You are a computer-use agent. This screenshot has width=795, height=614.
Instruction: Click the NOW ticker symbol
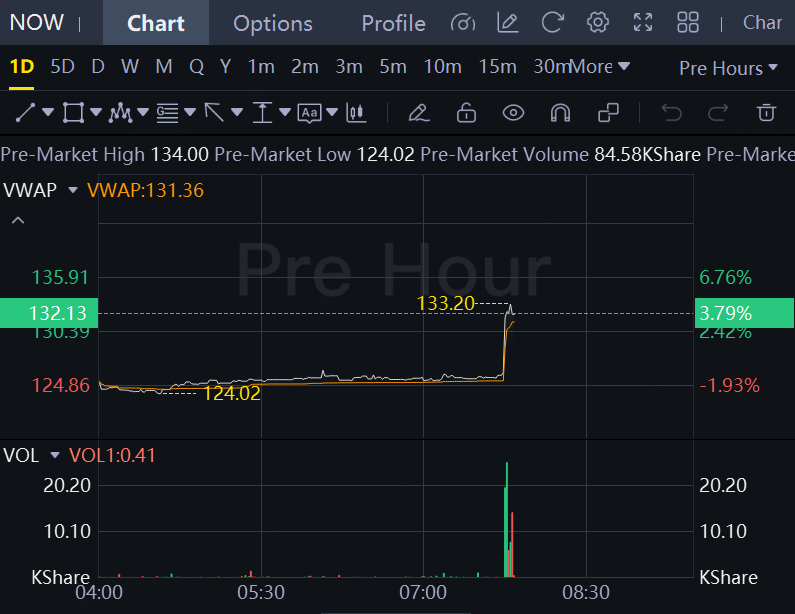click(x=37, y=22)
